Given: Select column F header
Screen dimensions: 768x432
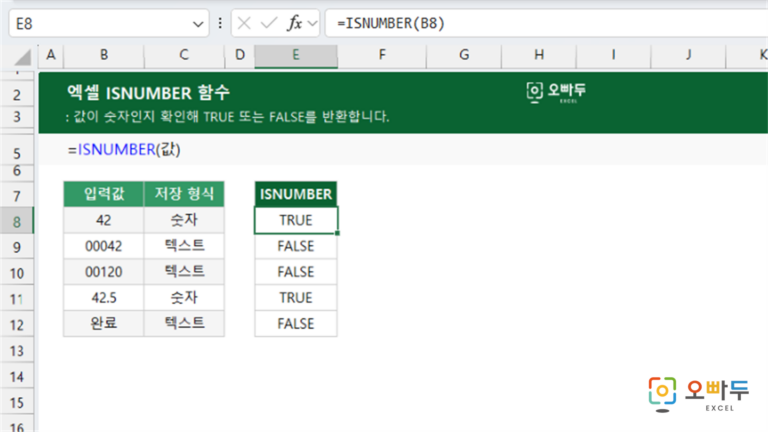Looking at the screenshot, I should [382, 55].
